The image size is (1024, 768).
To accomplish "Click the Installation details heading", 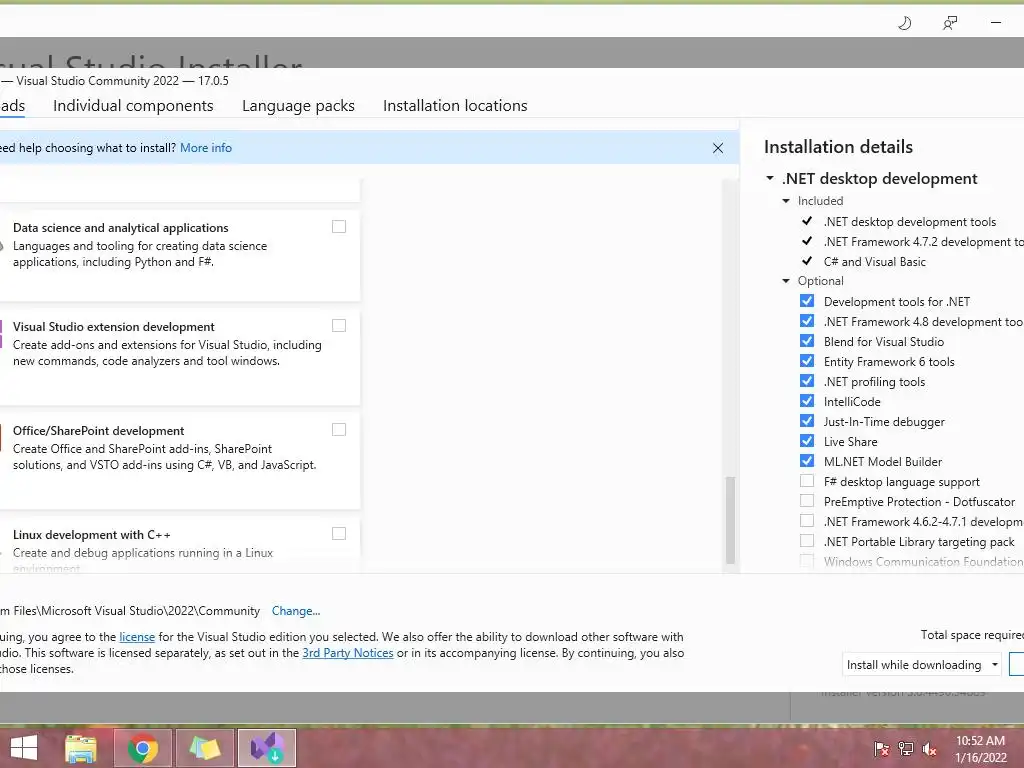I will pyautogui.click(x=839, y=147).
